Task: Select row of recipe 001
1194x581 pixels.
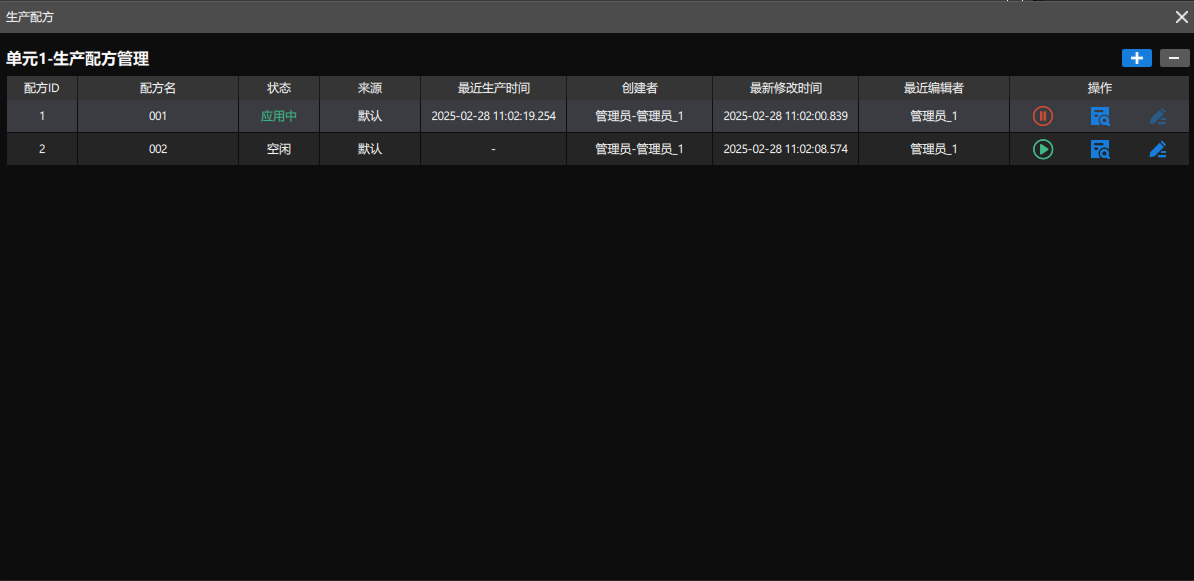Action: pos(400,116)
